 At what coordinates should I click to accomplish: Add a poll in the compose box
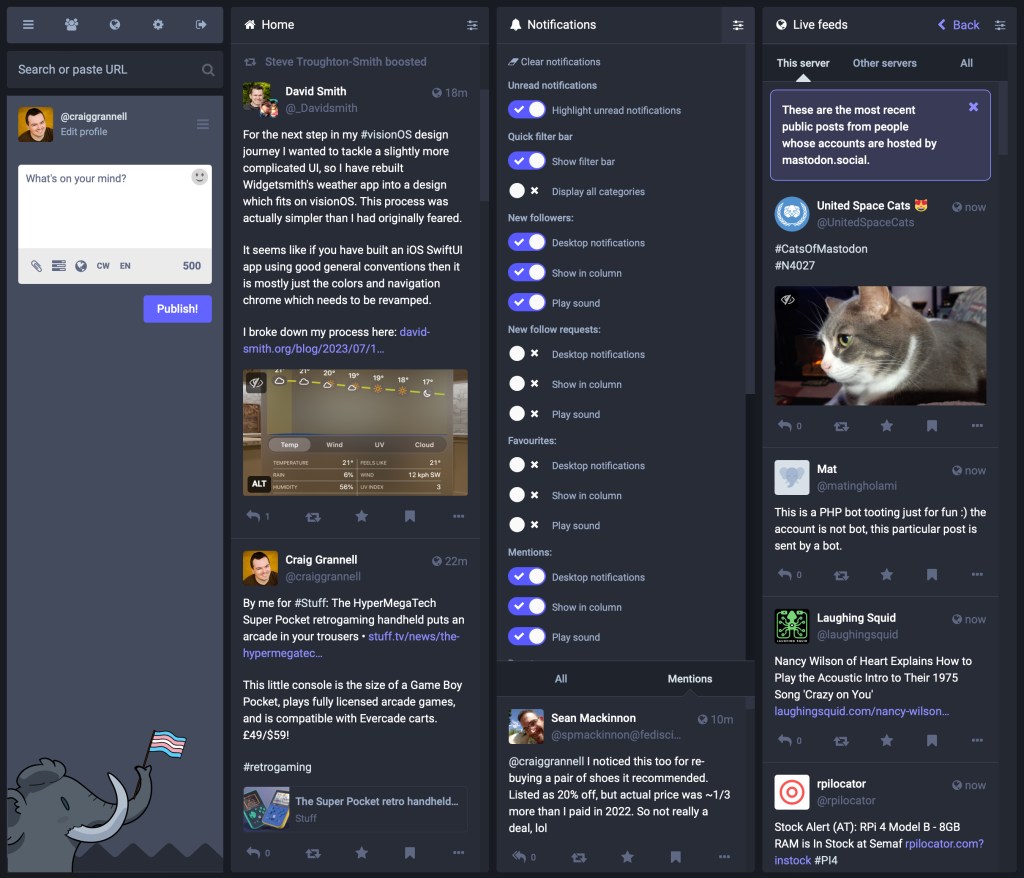point(59,266)
